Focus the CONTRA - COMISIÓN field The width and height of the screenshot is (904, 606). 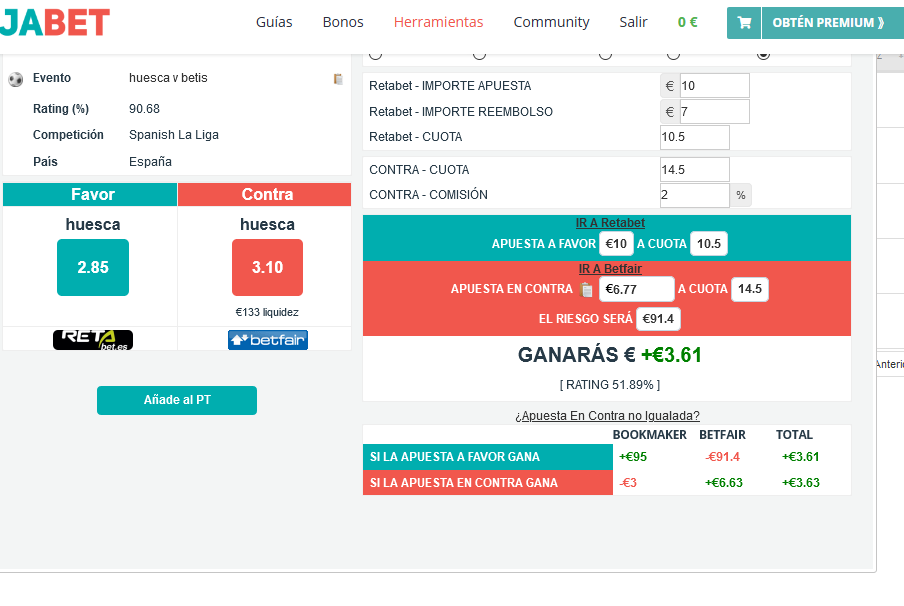click(x=695, y=195)
